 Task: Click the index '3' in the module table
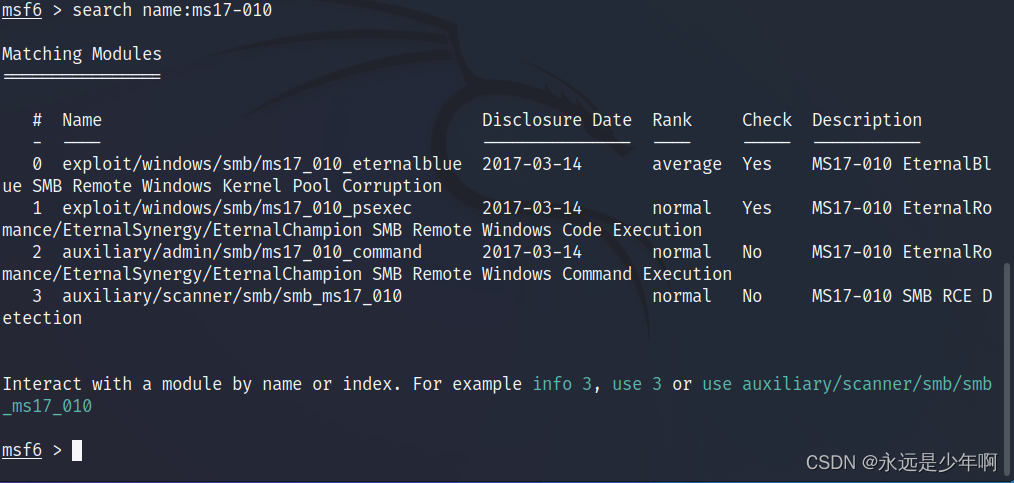pos(38,296)
